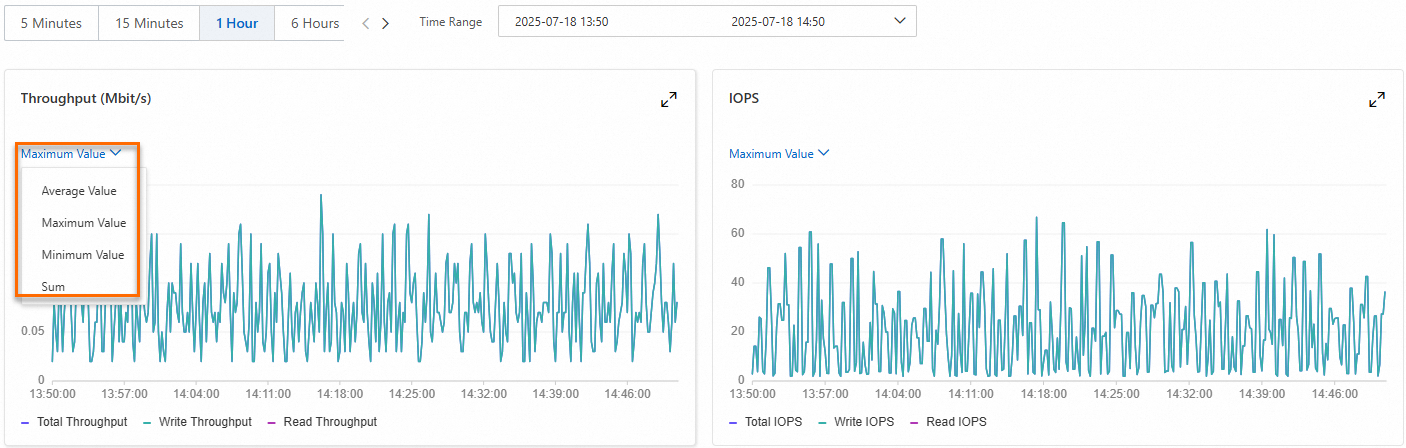Switch to the 15 Minutes range
The image size is (1406, 448).
(x=149, y=23)
